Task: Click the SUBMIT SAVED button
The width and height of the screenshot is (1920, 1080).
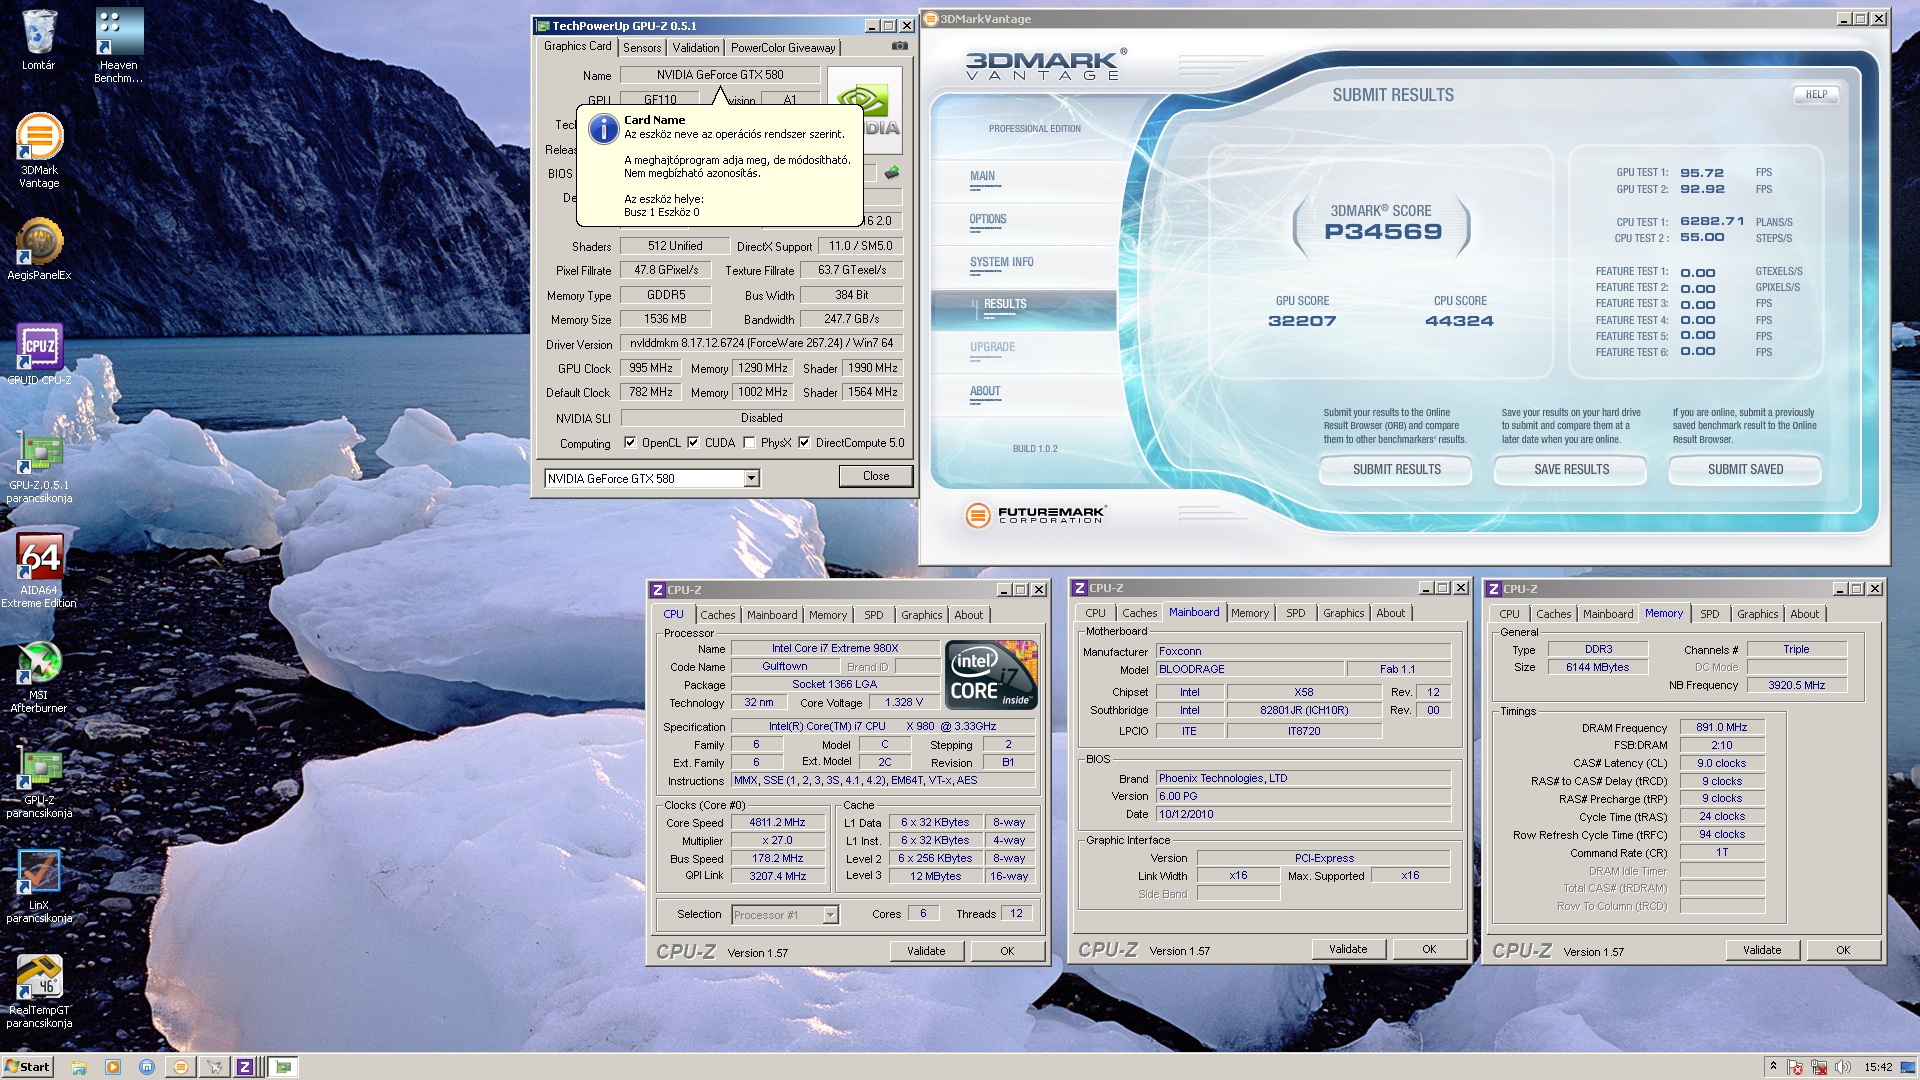Action: pyautogui.click(x=1745, y=469)
